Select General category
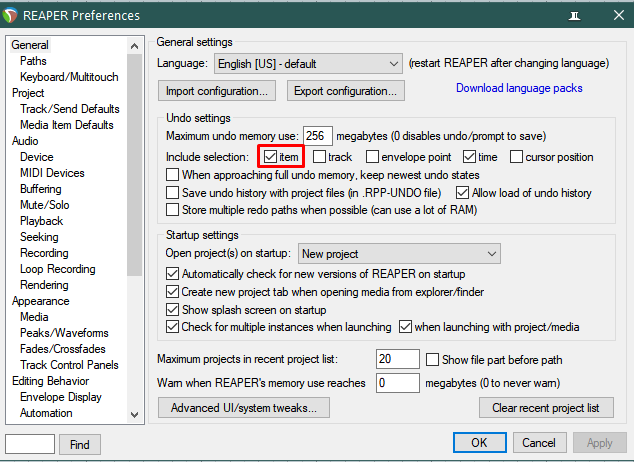This screenshot has height=462, width=634. pos(30,45)
